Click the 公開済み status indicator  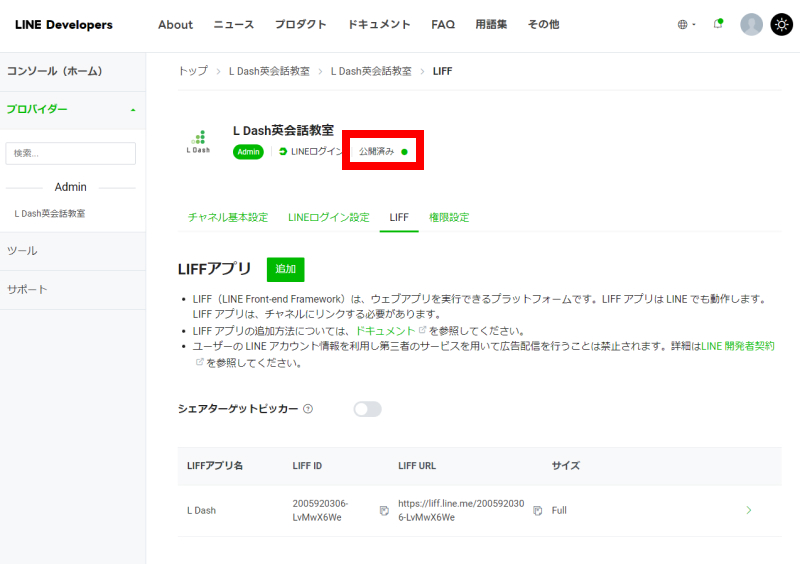(383, 152)
